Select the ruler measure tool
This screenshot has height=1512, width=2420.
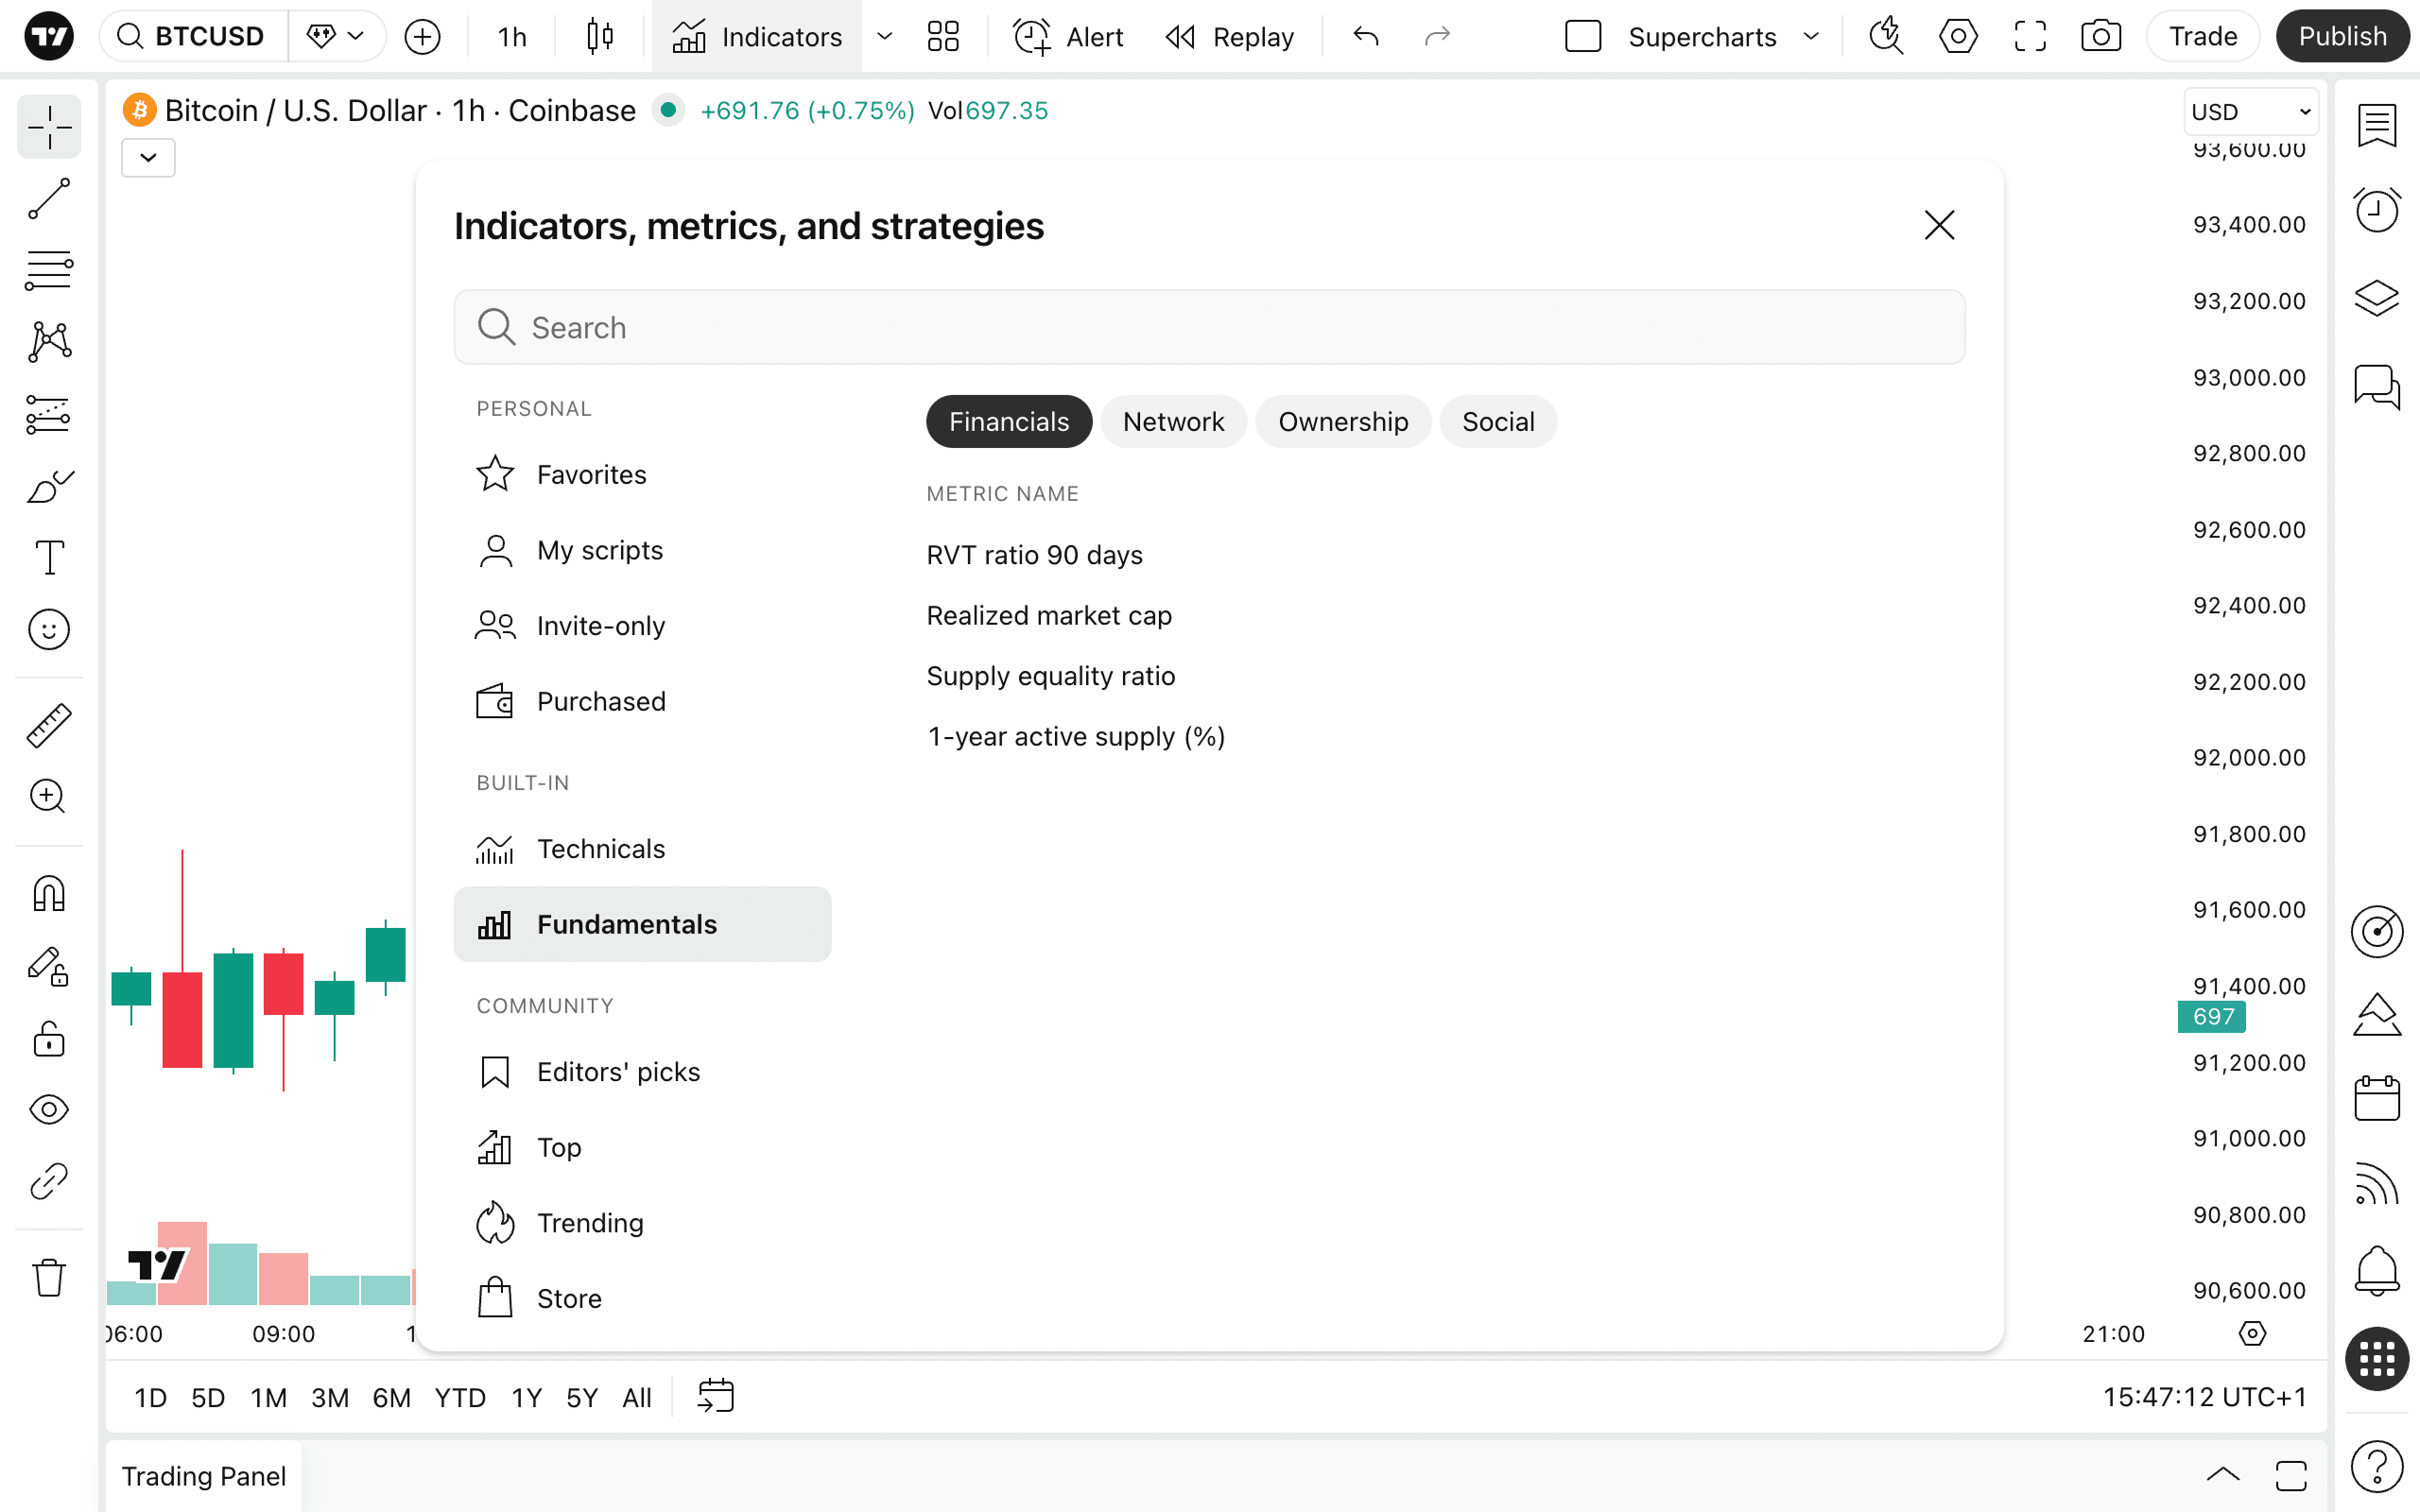click(x=48, y=725)
